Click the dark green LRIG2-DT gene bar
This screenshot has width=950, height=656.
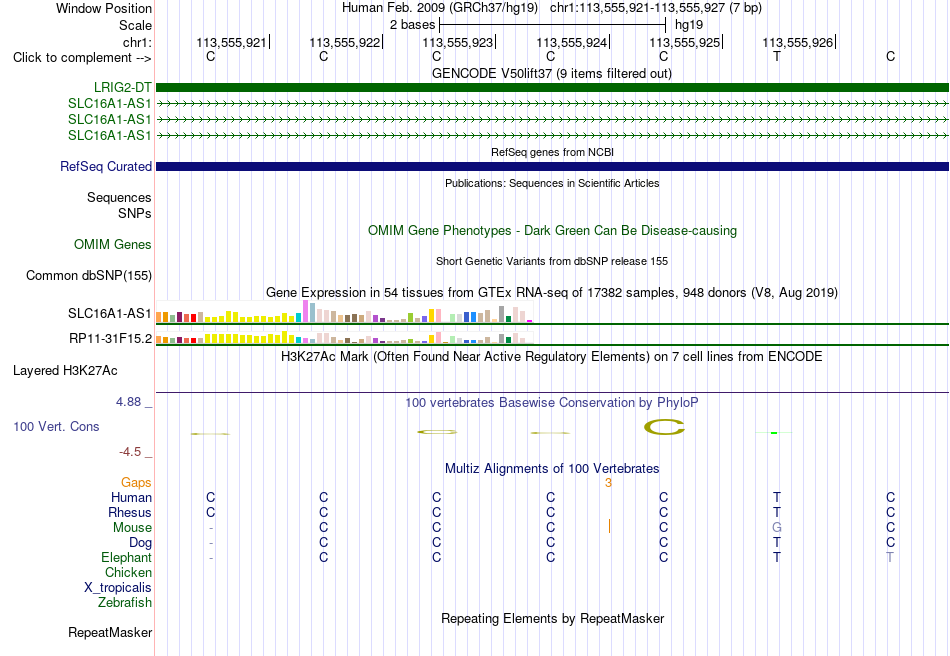tap(552, 88)
